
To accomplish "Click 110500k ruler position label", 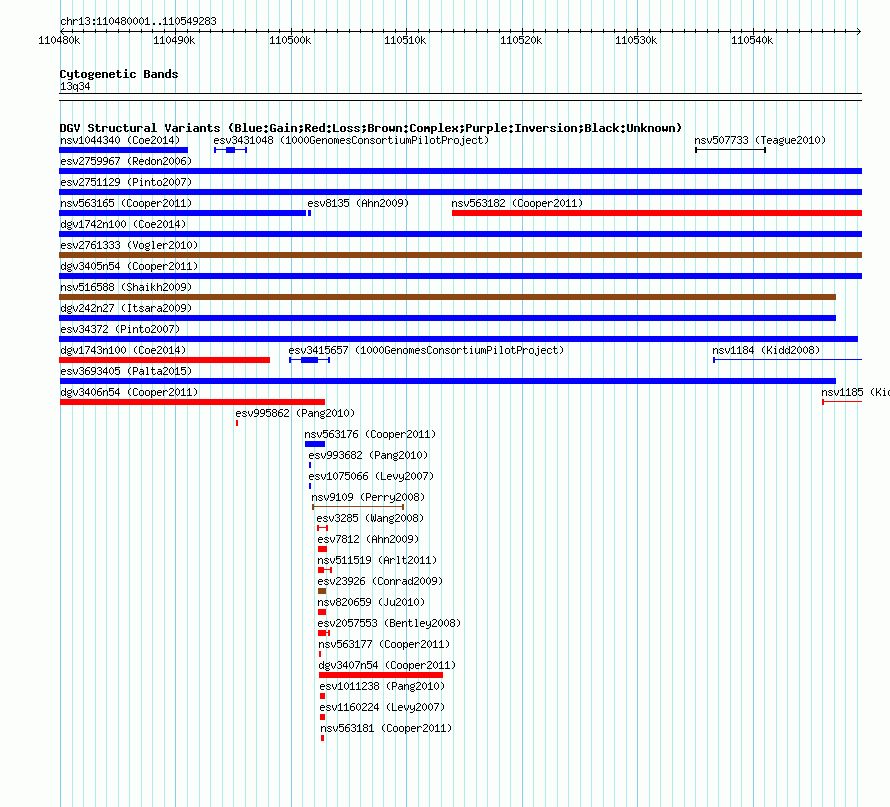I will (290, 40).
